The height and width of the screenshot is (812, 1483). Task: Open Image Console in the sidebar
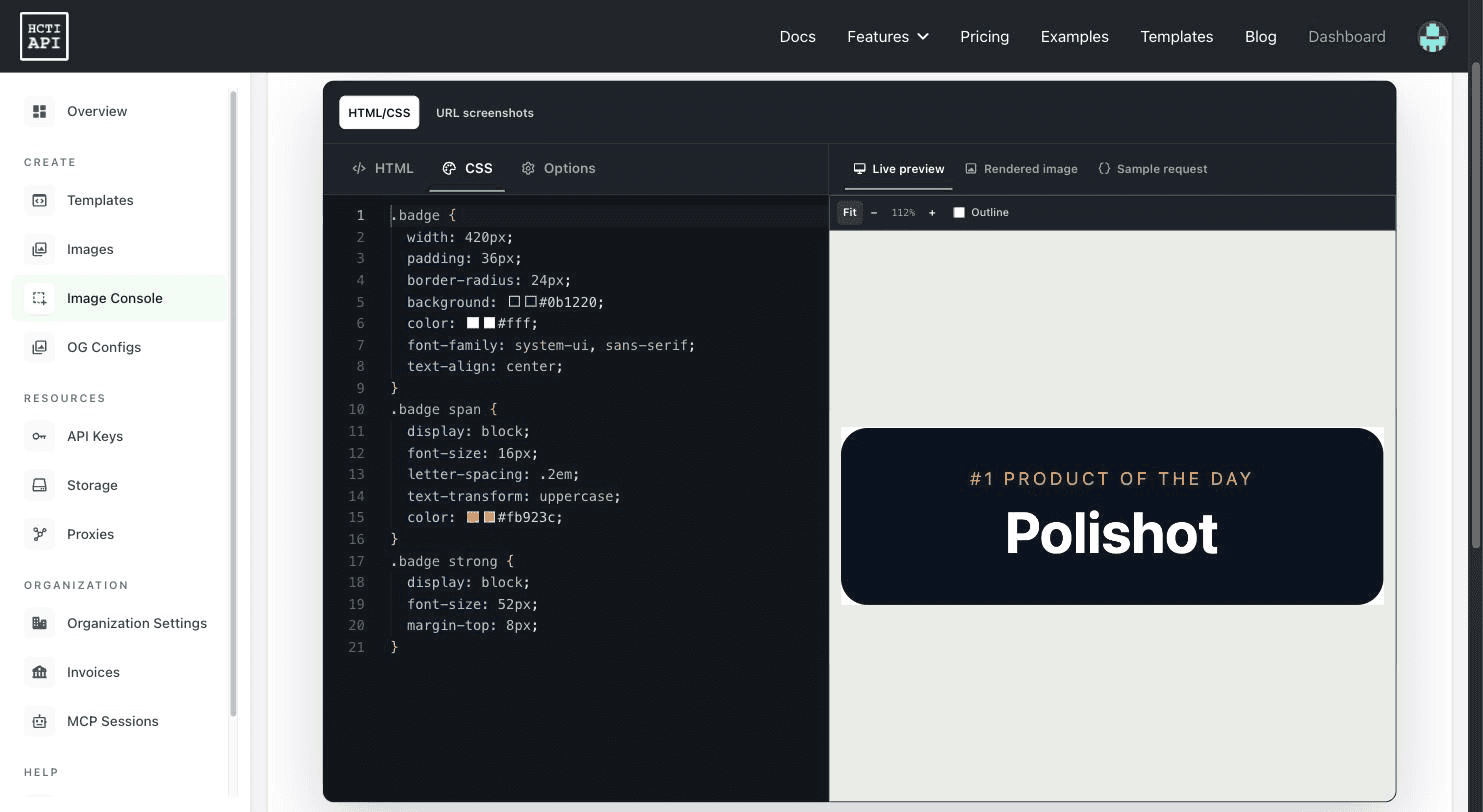[x=120, y=298]
